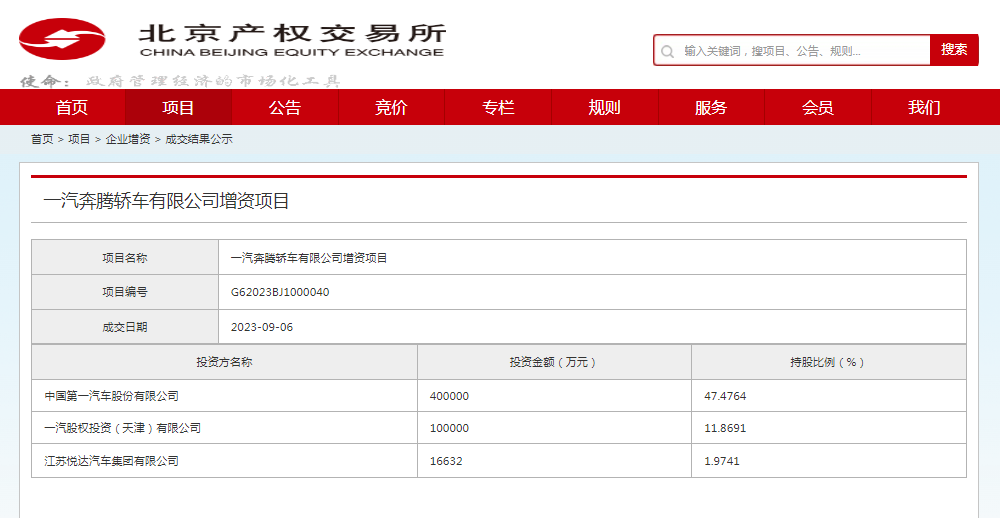The height and width of the screenshot is (518, 1000).
Task: Follow the 企业增资 breadcrumb link
Action: tap(128, 139)
